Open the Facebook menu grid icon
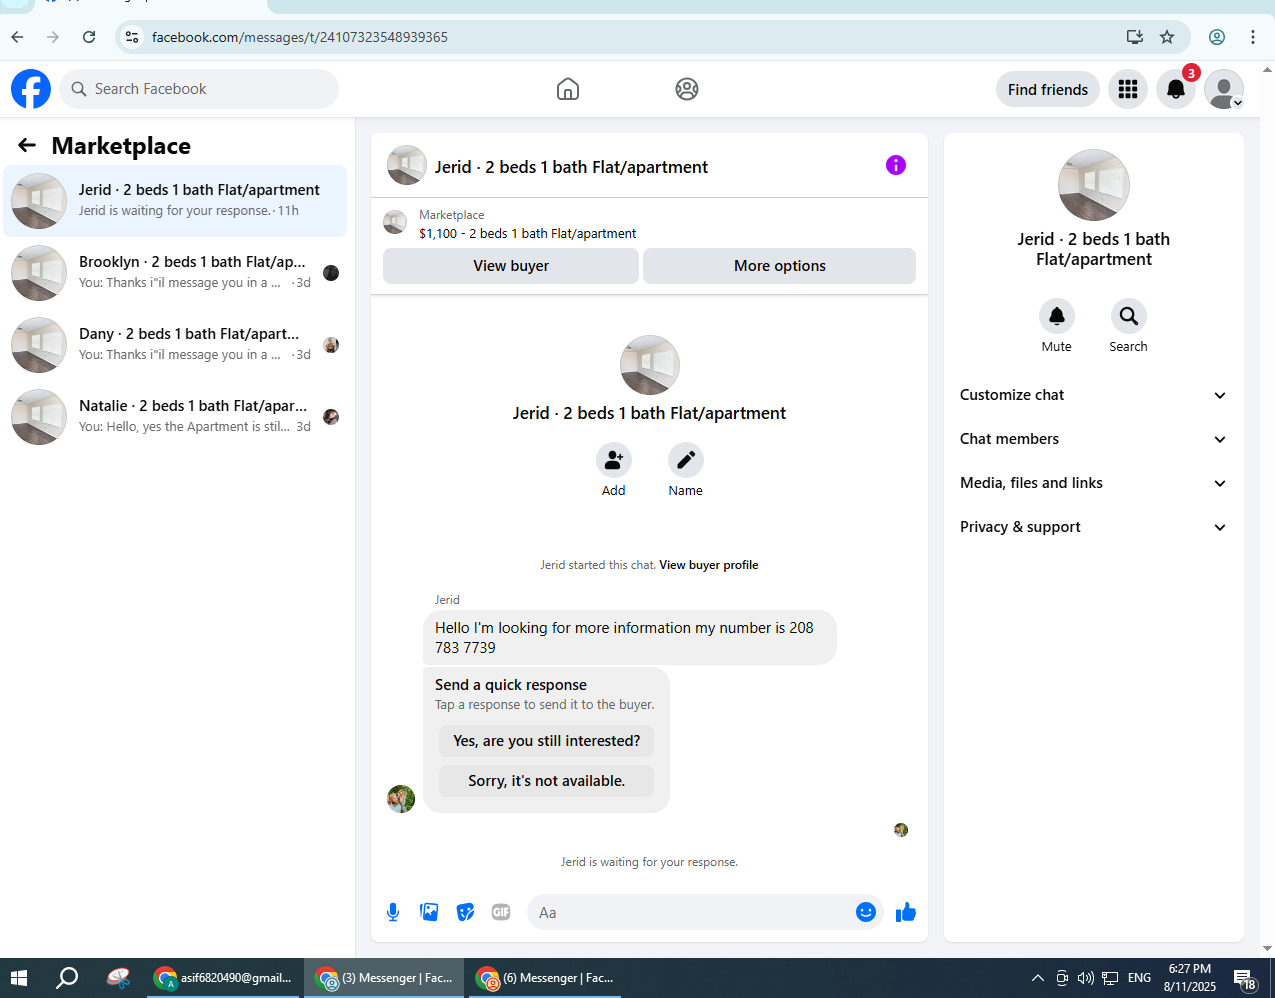The height and width of the screenshot is (998, 1275). pyautogui.click(x=1128, y=89)
